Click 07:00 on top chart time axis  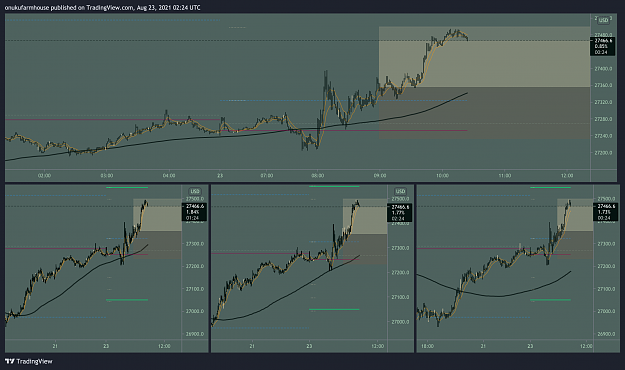267,175
